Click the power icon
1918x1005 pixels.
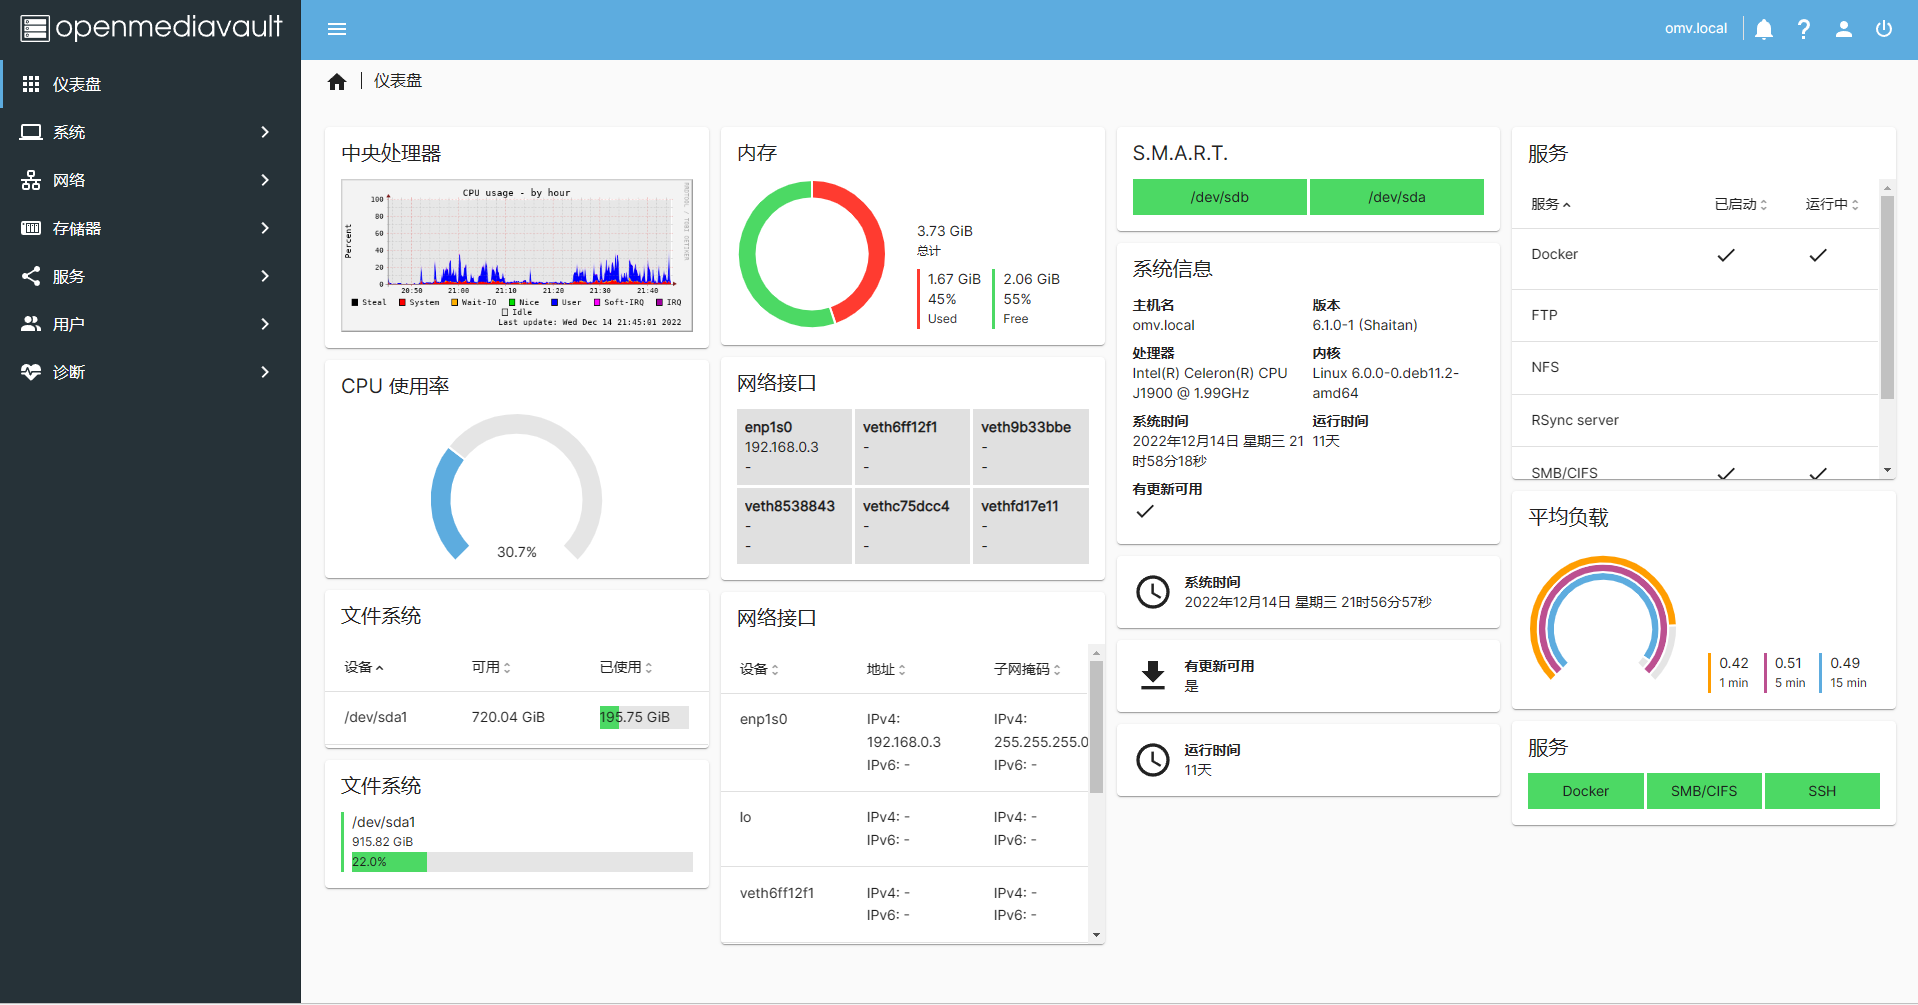pyautogui.click(x=1884, y=29)
